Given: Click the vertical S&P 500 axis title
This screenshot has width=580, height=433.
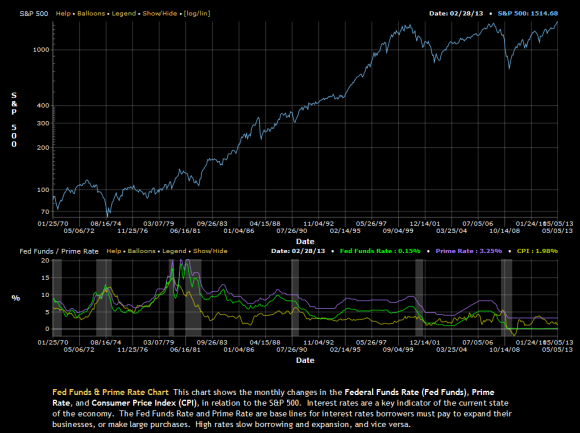Looking at the screenshot, I should point(14,120).
